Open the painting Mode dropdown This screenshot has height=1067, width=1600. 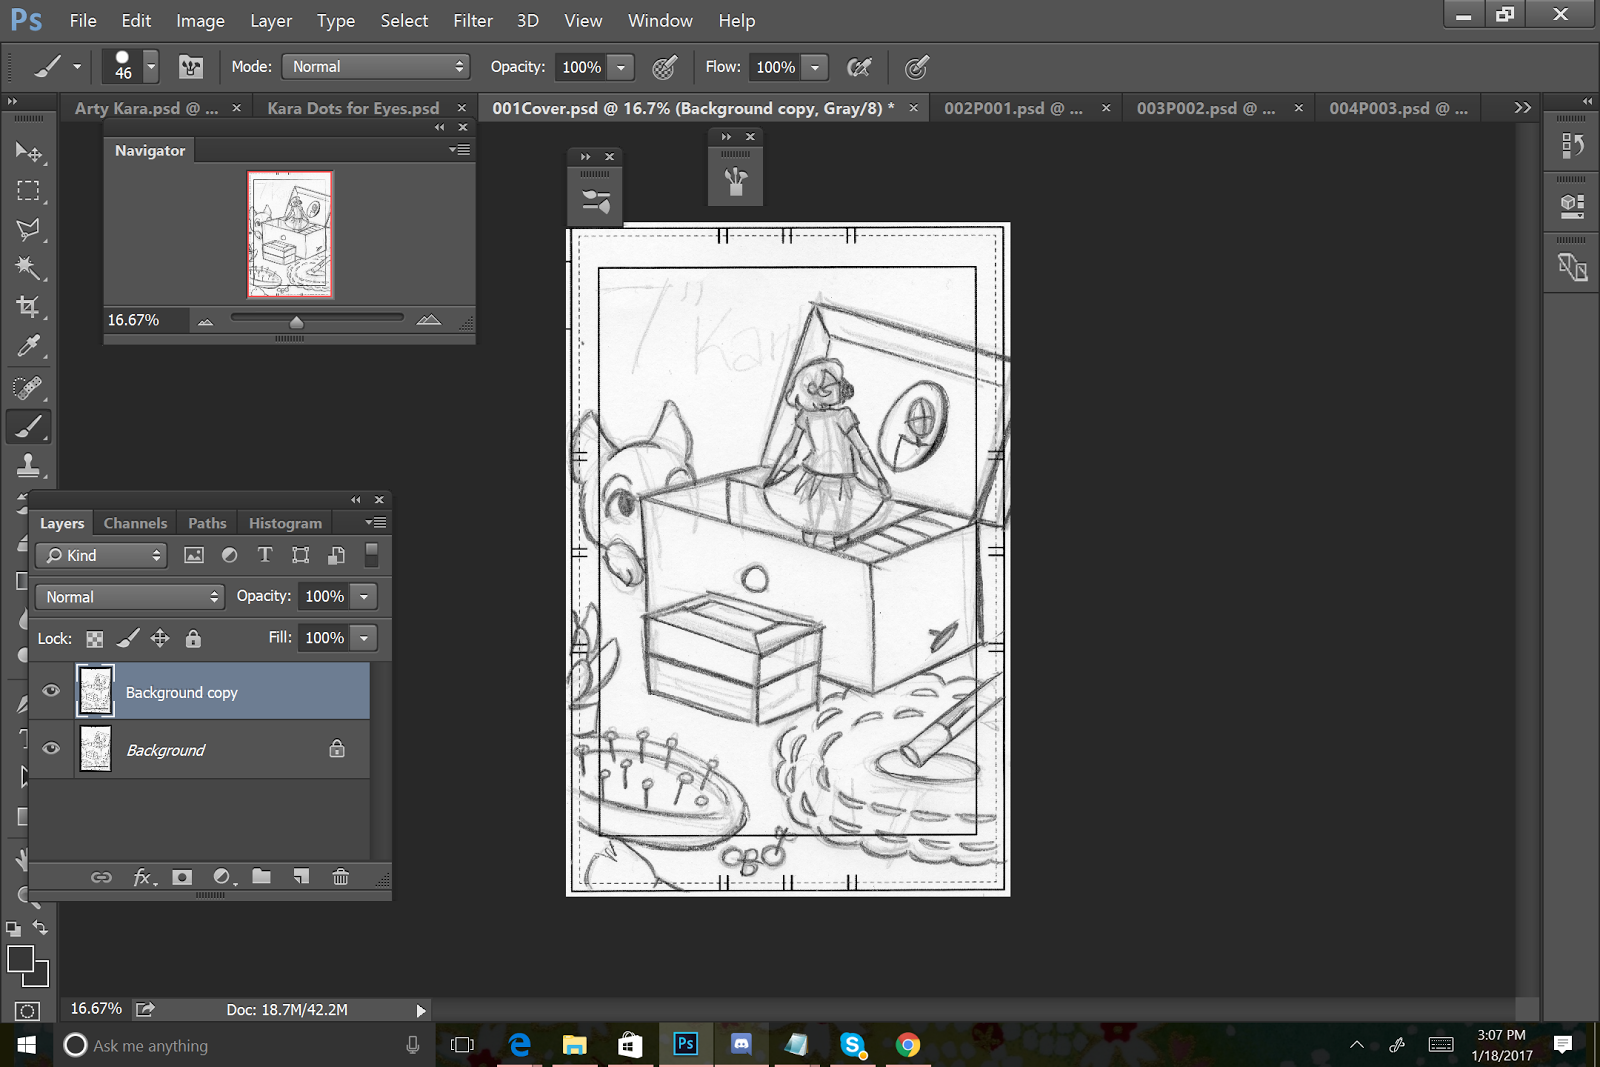click(x=375, y=67)
